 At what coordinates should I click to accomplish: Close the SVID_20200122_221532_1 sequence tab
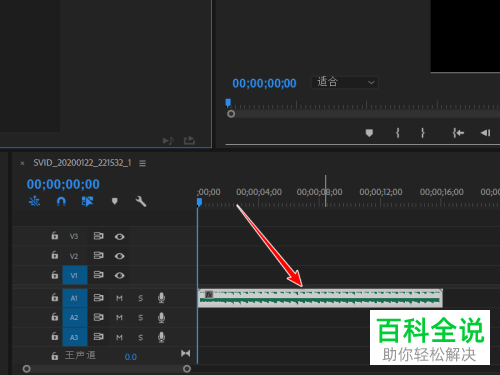pos(22,163)
